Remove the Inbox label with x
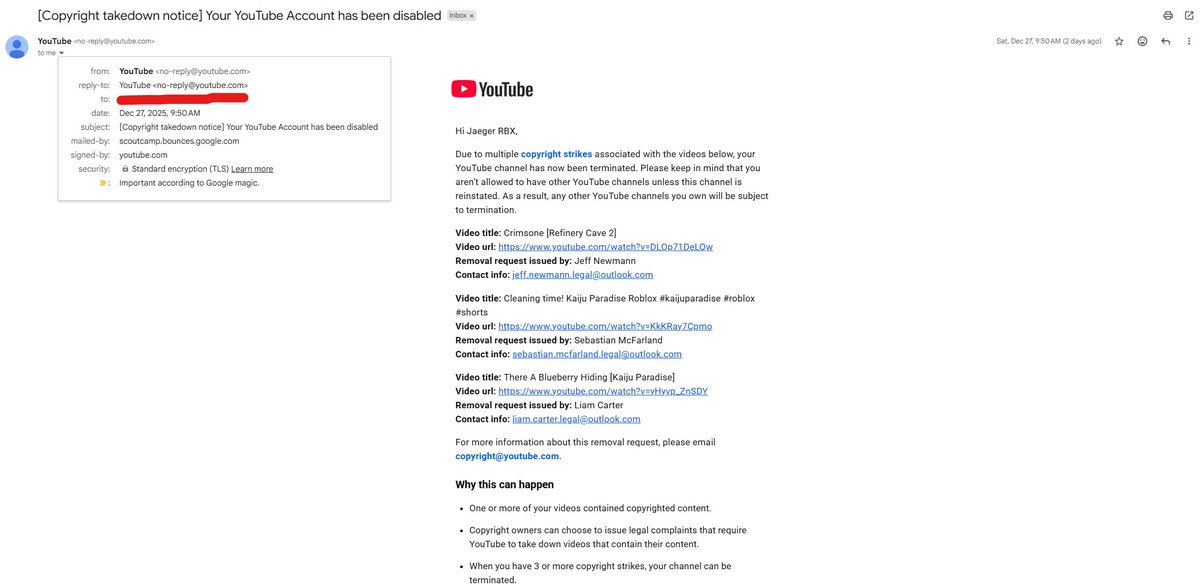The height and width of the screenshot is (588, 1200). click(x=472, y=16)
